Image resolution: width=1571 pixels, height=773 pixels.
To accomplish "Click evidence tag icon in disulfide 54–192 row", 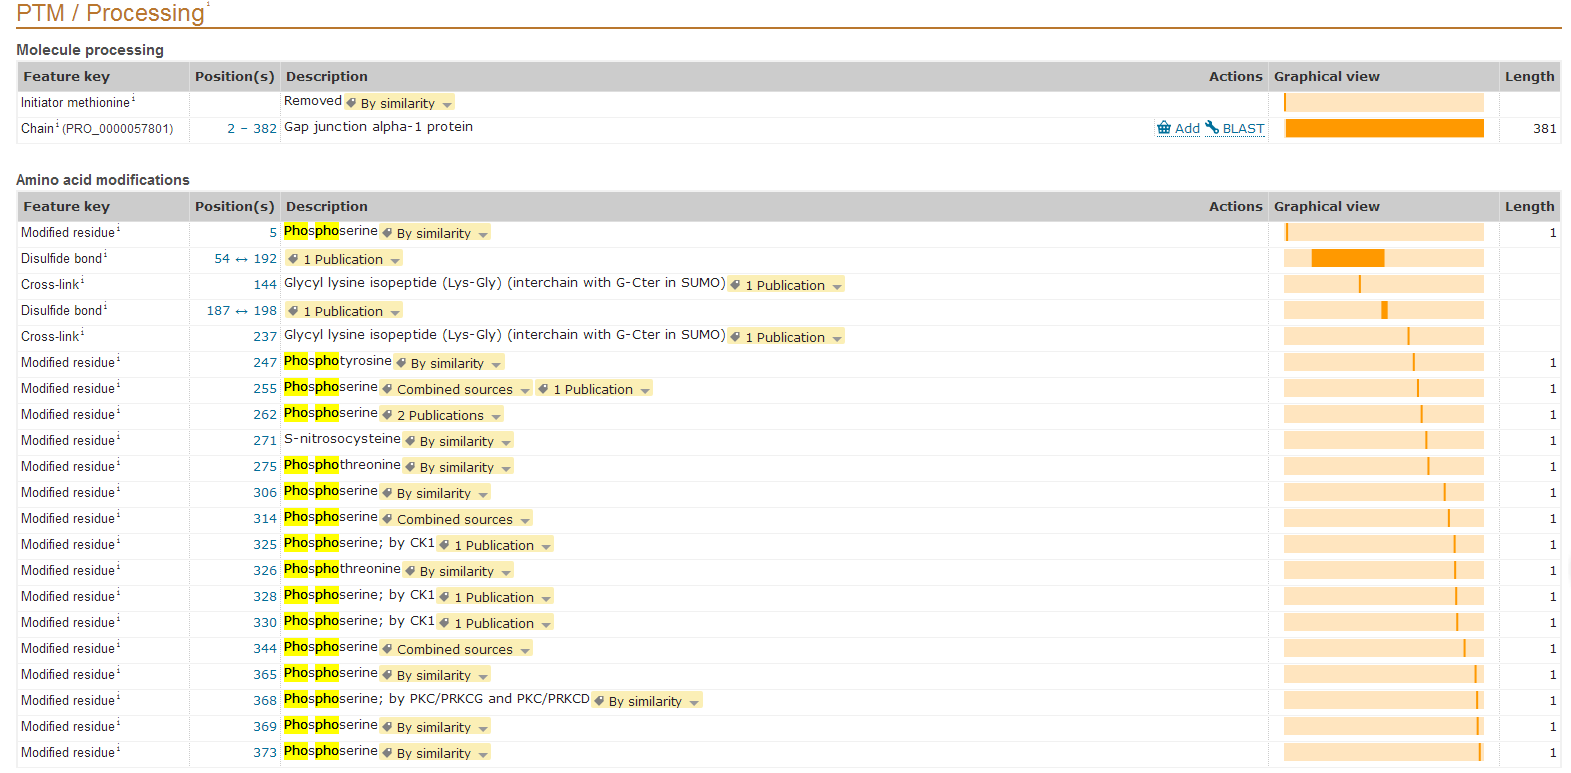I will 293,259.
